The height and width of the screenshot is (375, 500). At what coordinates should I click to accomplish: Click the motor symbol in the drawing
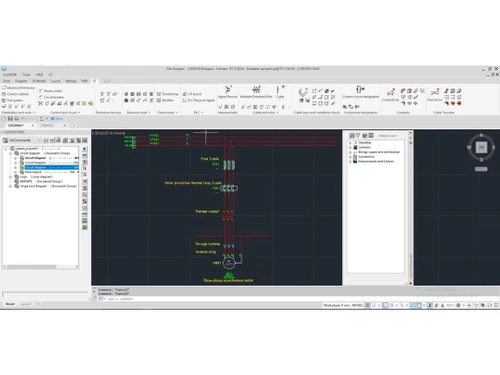pyautogui.click(x=229, y=263)
